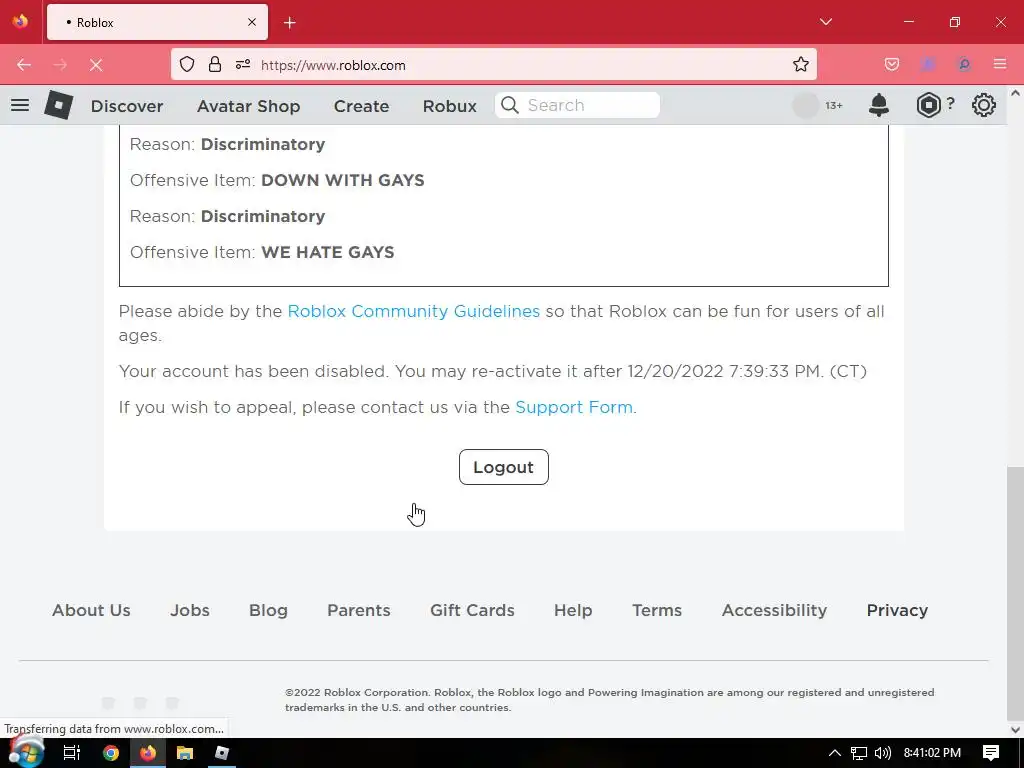Click the user avatar circle
This screenshot has height=768, width=1024.
pos(805,105)
